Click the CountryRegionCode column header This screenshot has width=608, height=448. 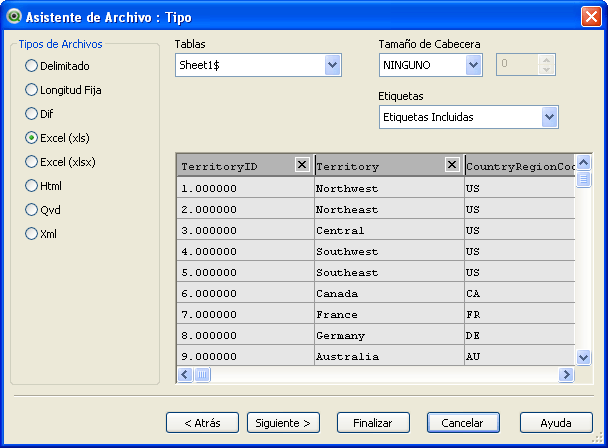tap(520, 166)
